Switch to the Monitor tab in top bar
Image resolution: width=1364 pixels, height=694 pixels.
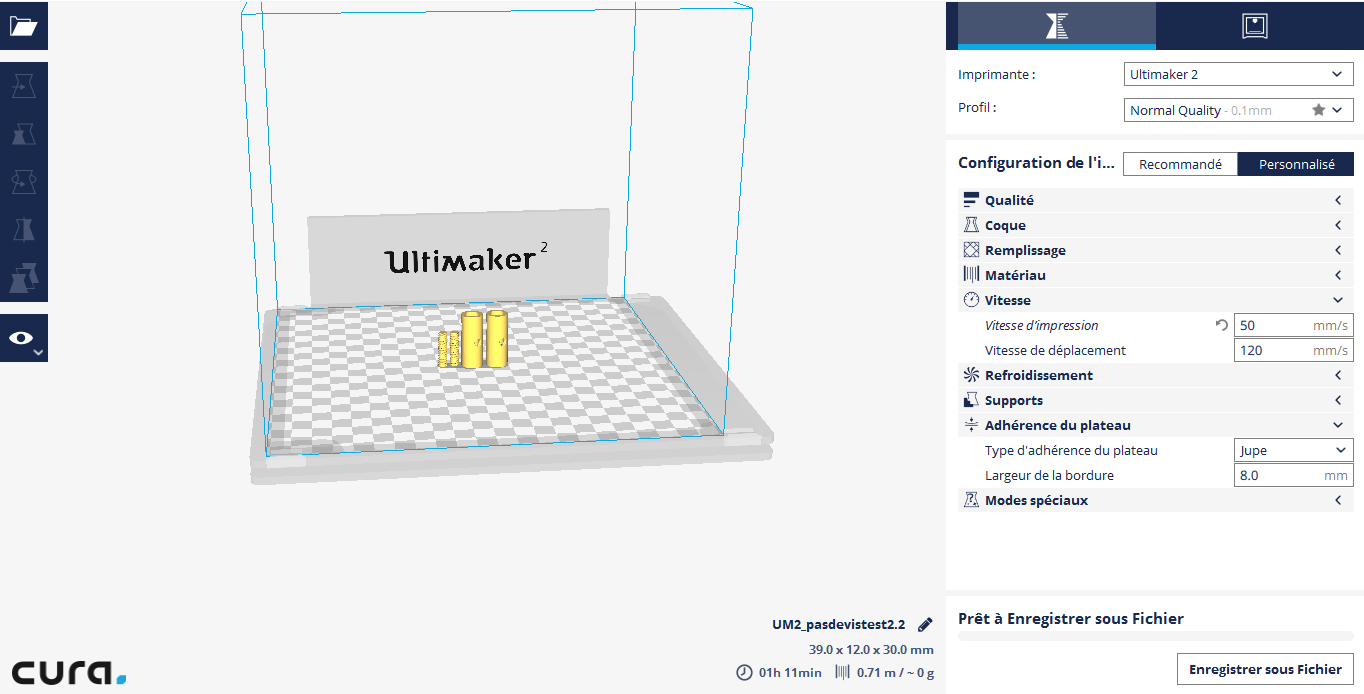coord(1254,26)
